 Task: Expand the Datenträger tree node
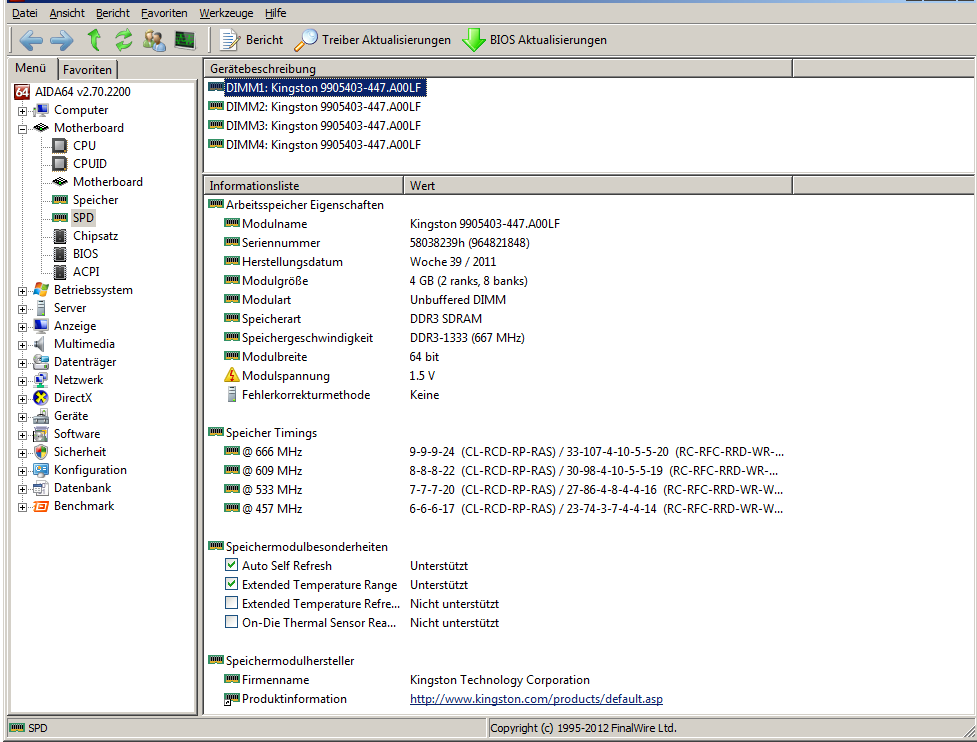click(x=22, y=363)
